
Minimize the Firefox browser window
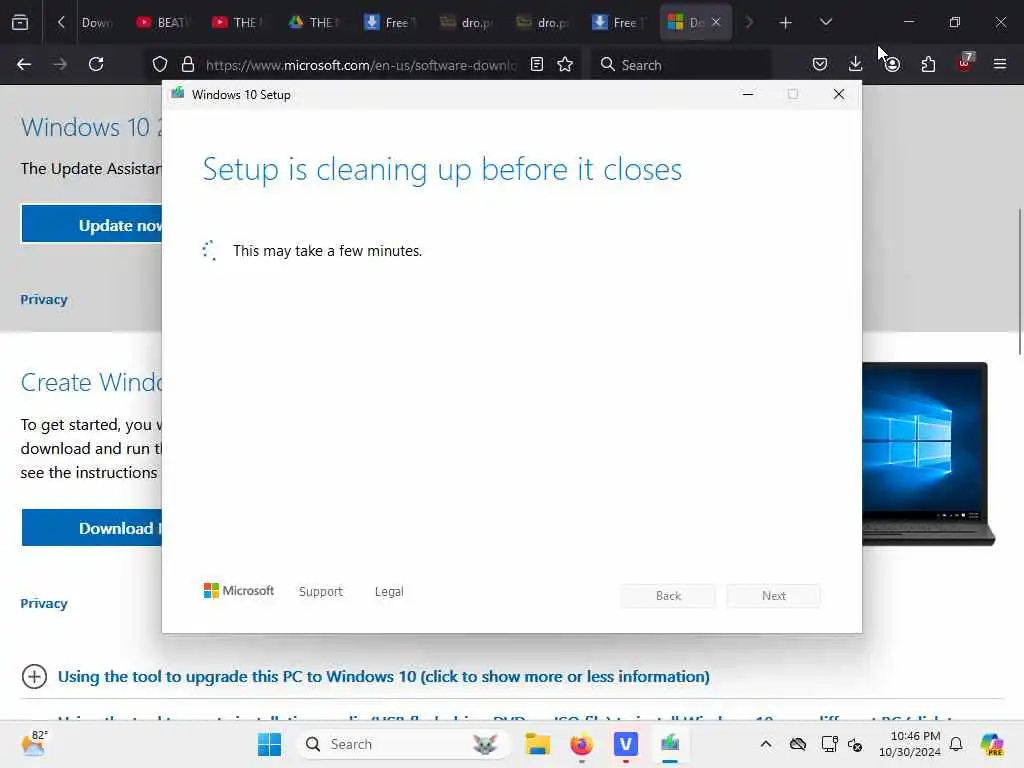pos(908,22)
